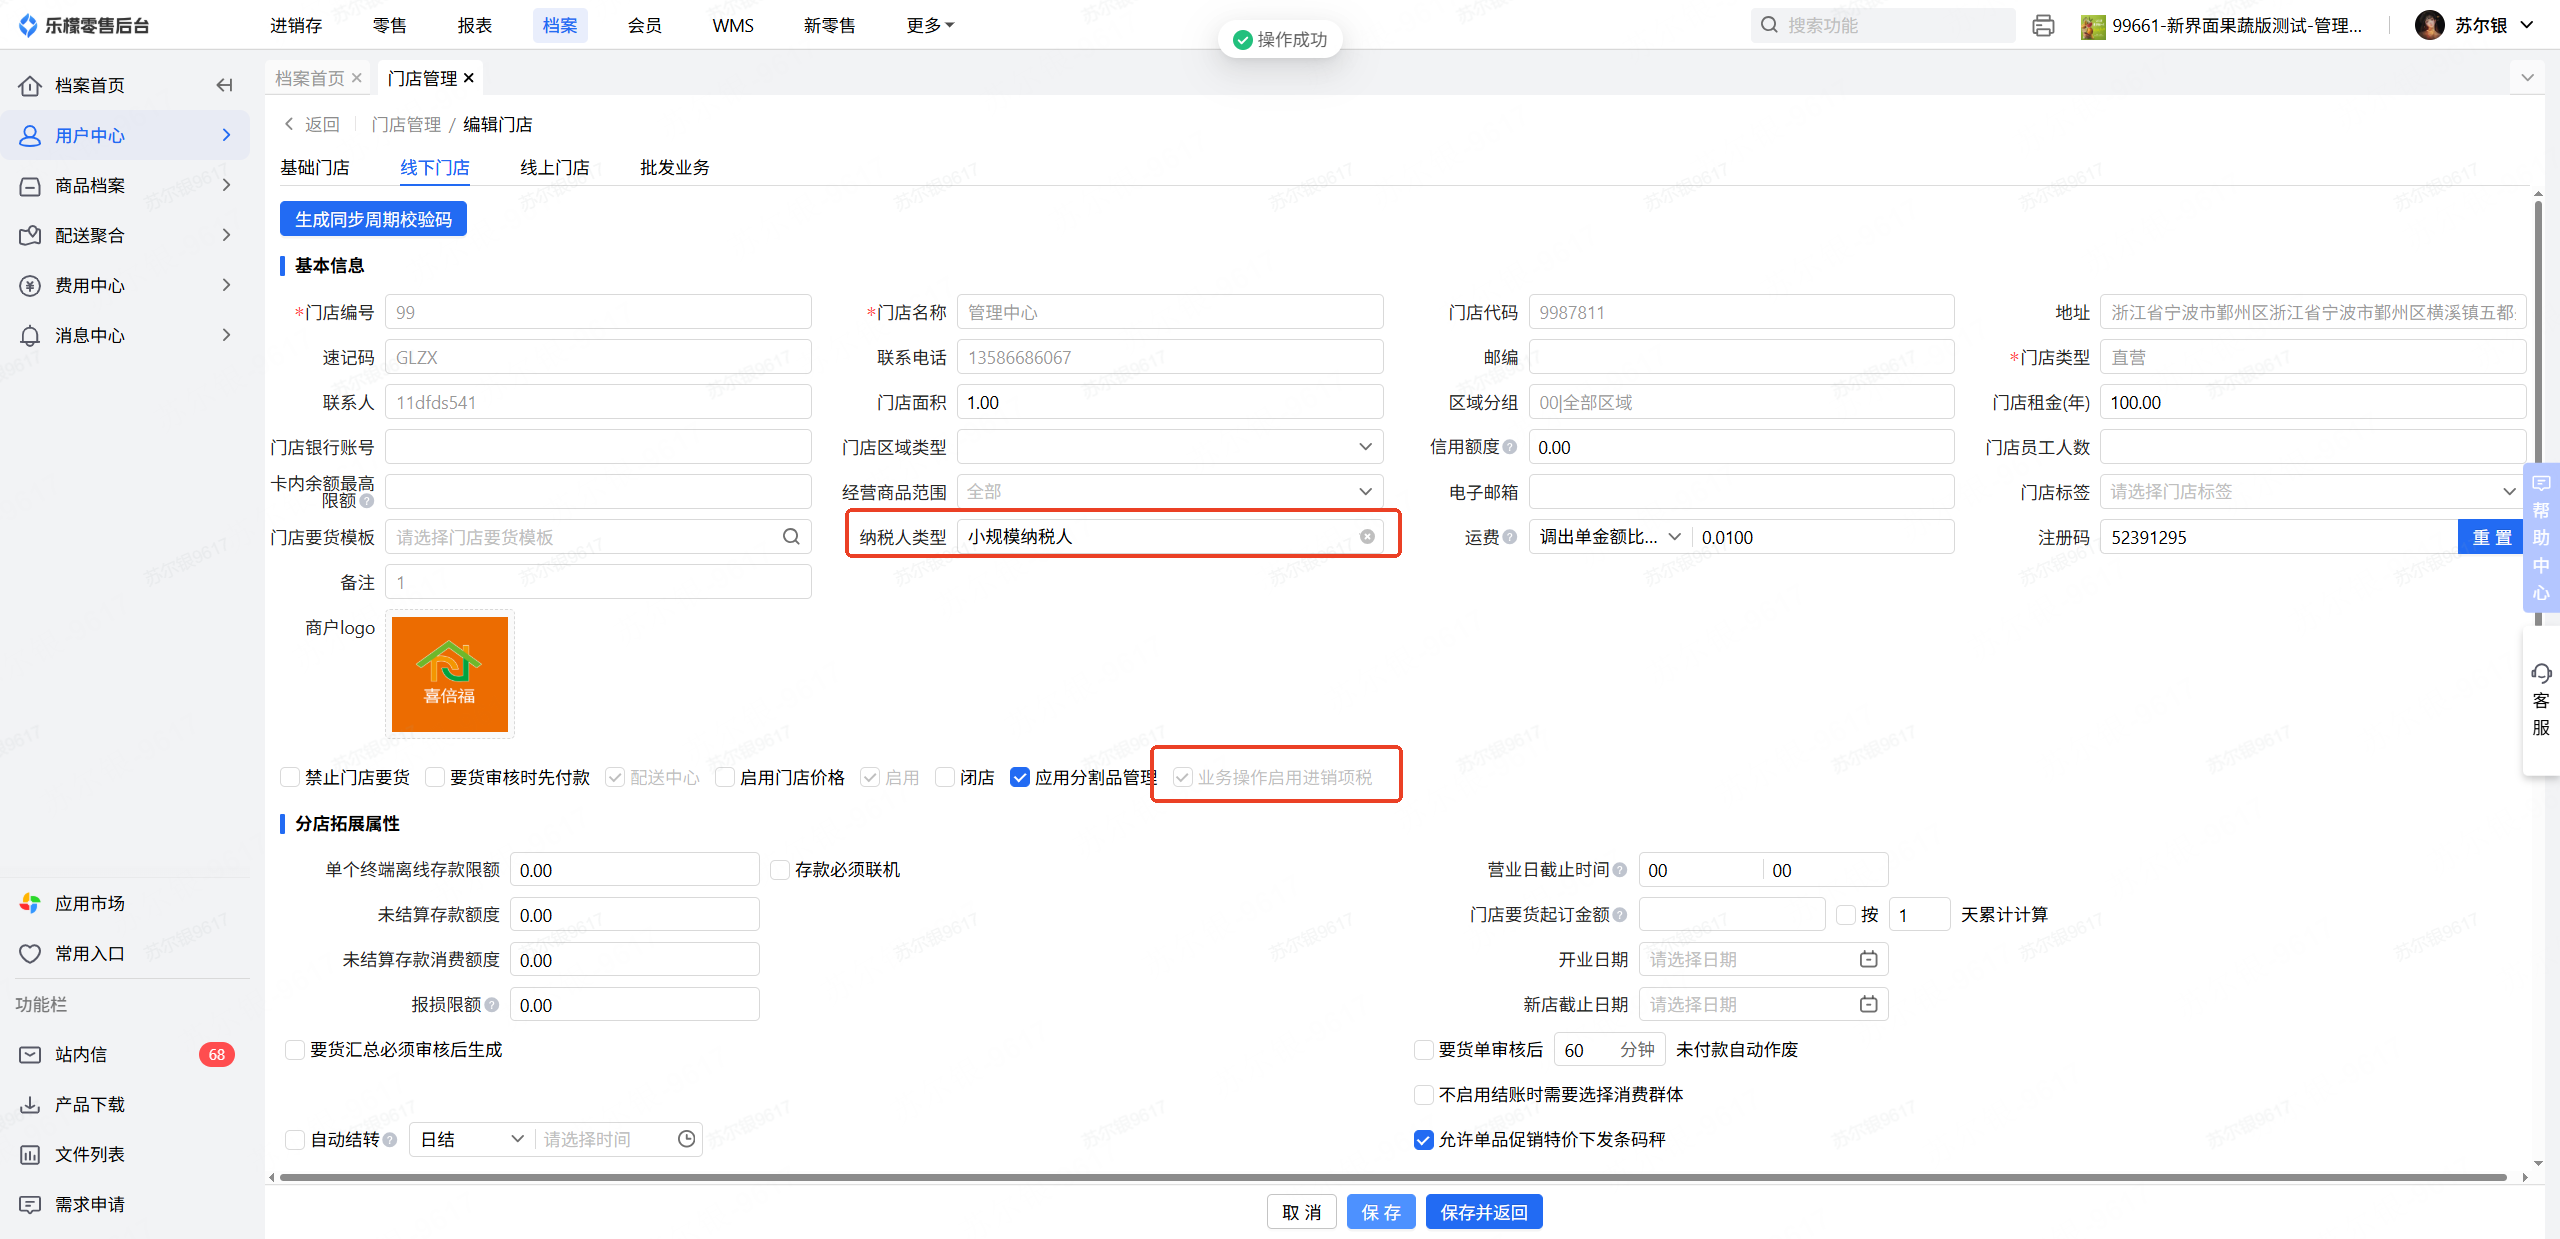Image resolution: width=2560 pixels, height=1239 pixels.
Task: Click help icon next to 信用额度
Action: tap(1510, 447)
